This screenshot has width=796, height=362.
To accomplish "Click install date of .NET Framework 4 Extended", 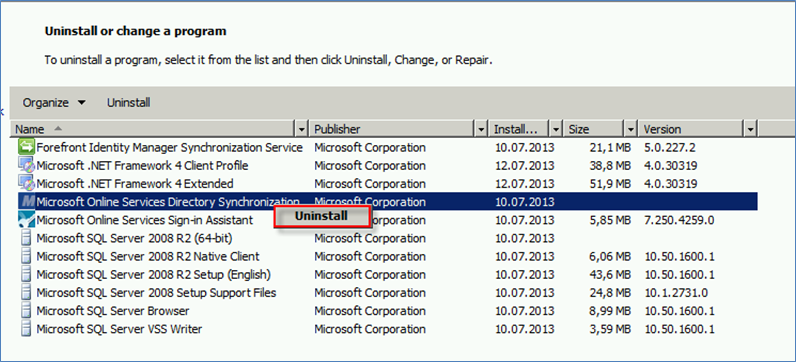I will (x=525, y=183).
